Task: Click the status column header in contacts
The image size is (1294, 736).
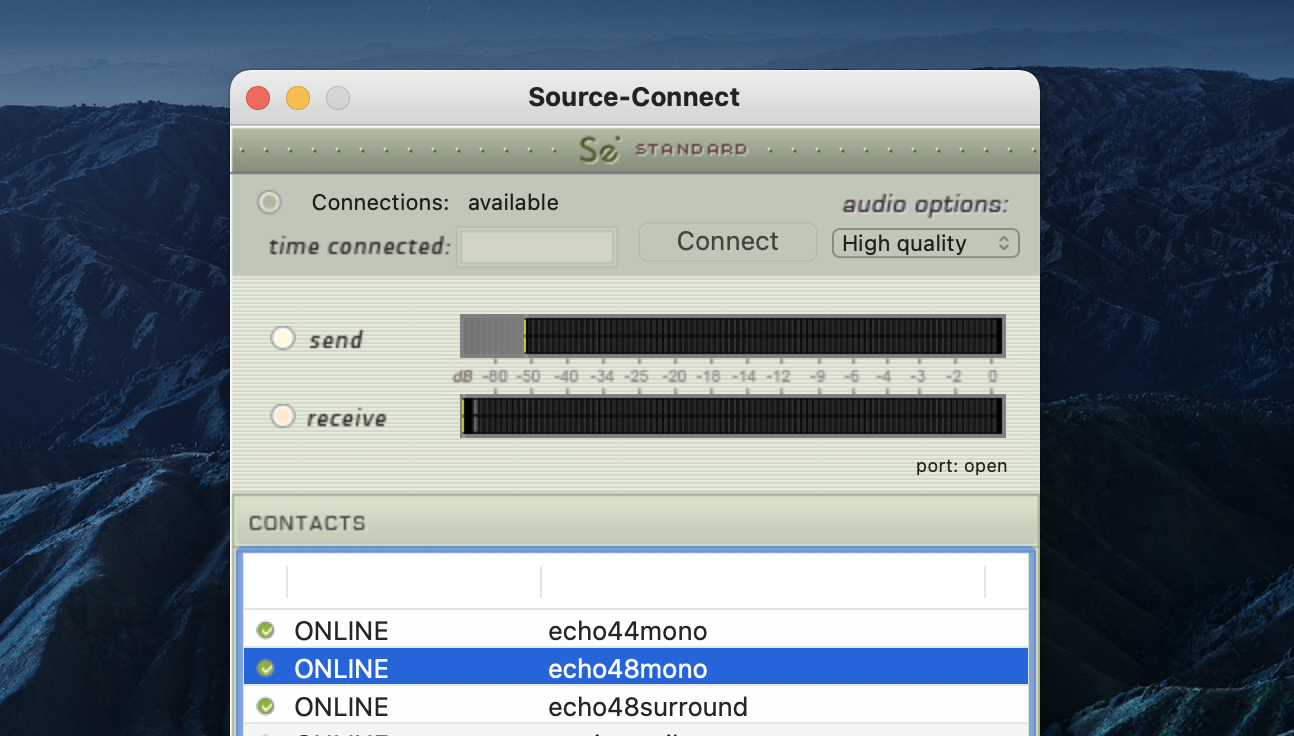Action: tap(413, 582)
